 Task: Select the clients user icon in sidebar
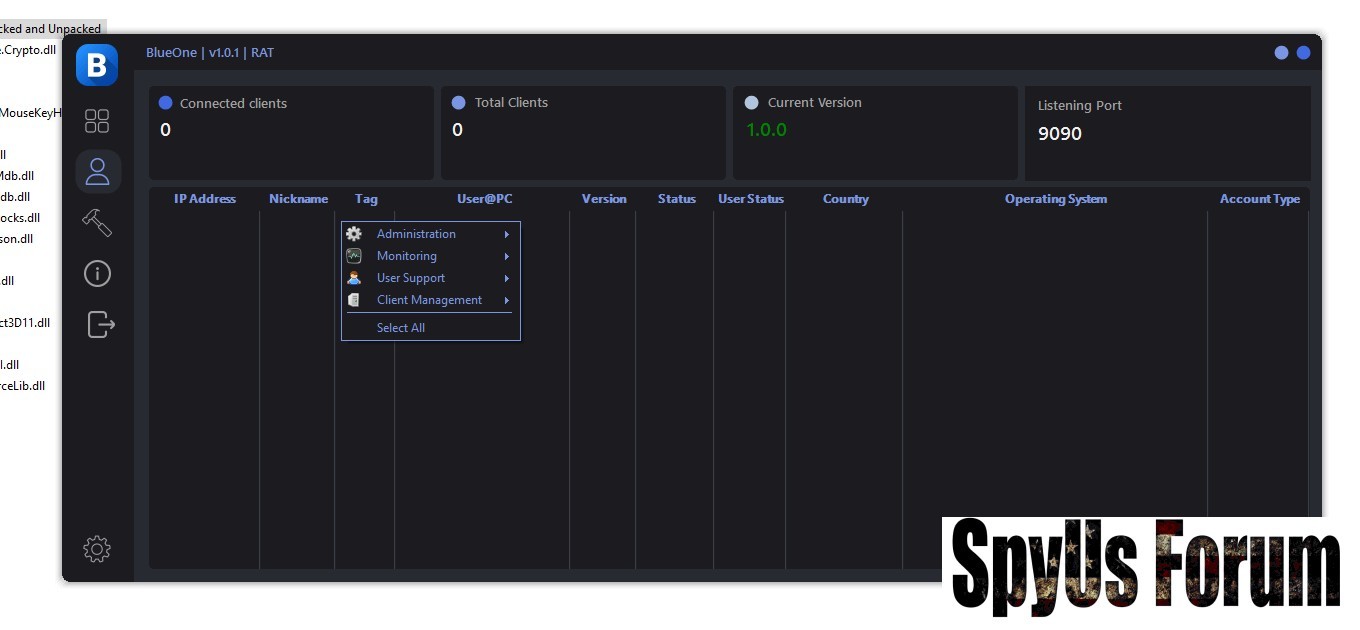[x=97, y=171]
